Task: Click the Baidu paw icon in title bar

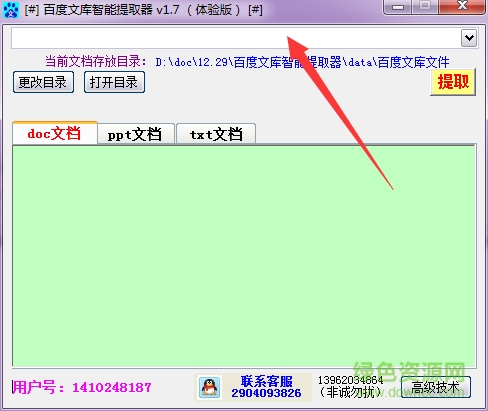Action: 11,10
